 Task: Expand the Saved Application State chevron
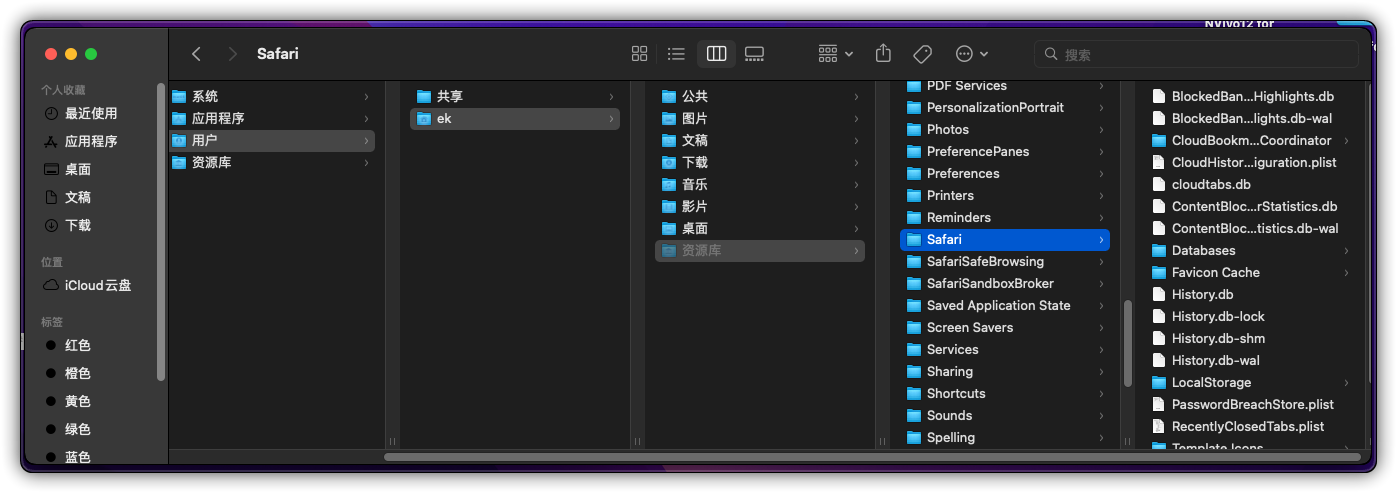point(1101,305)
